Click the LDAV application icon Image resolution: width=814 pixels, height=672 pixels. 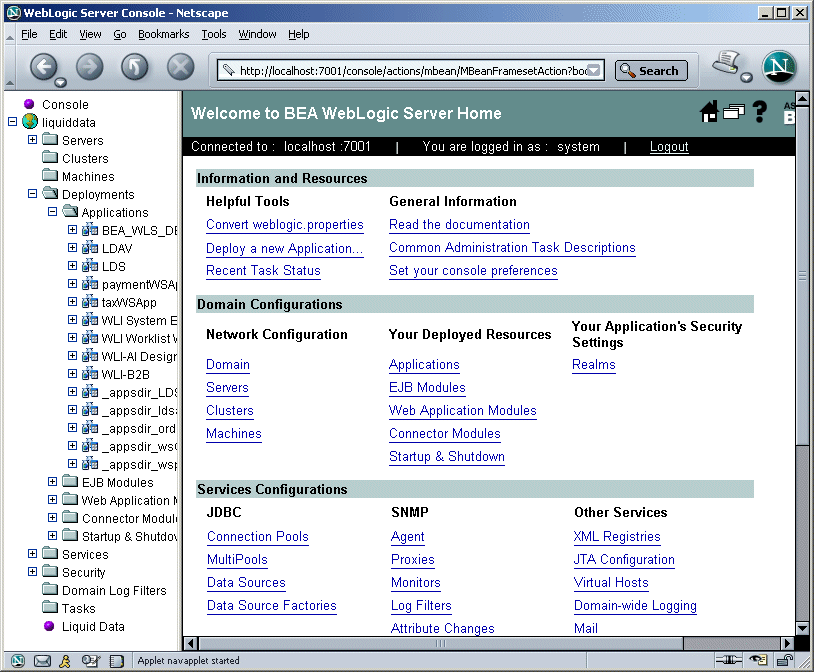(90, 248)
